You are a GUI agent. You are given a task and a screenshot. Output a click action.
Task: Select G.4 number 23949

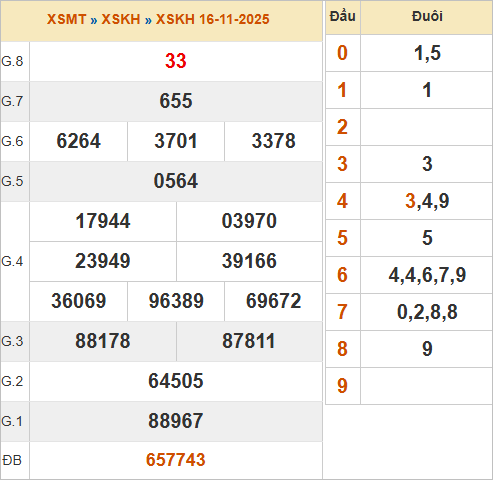tap(103, 261)
